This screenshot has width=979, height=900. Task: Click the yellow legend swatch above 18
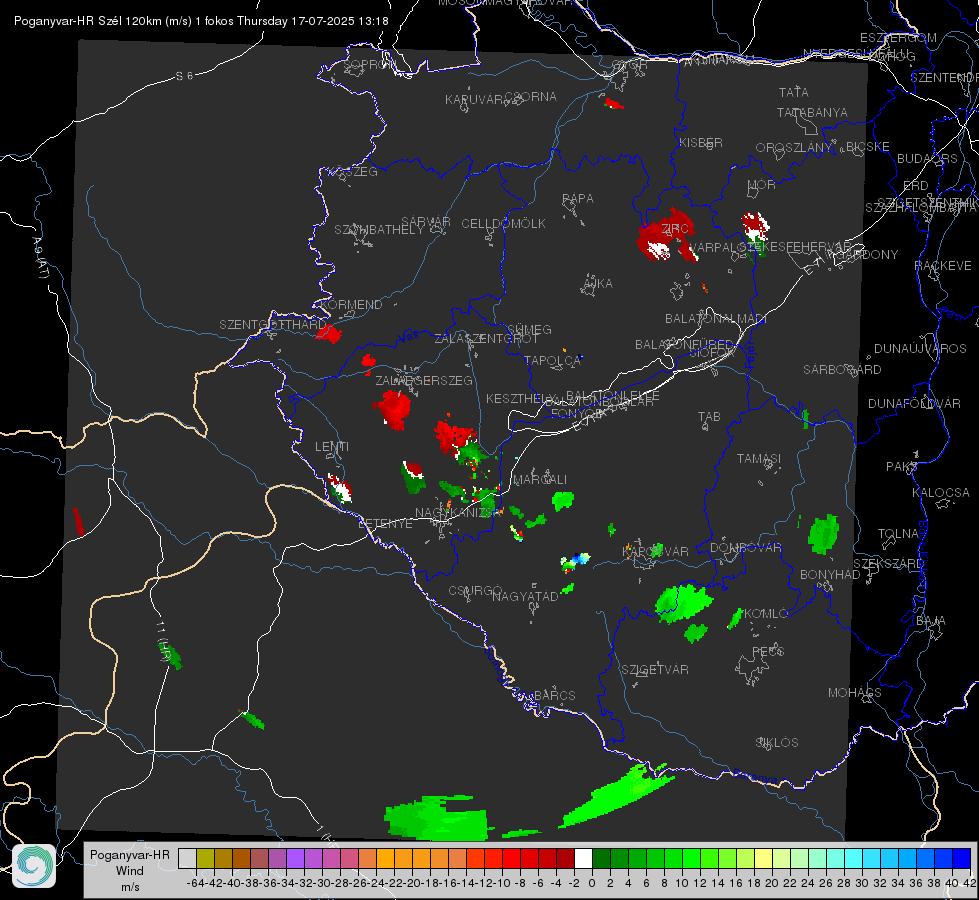coord(764,858)
